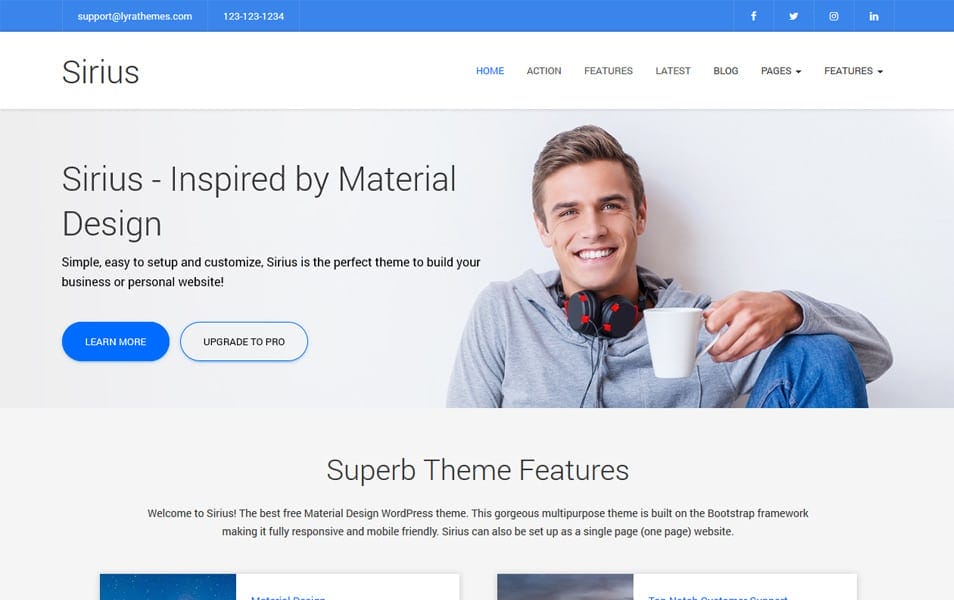Open the Facebook icon in the top bar
The height and width of the screenshot is (600, 954).
tap(753, 15)
